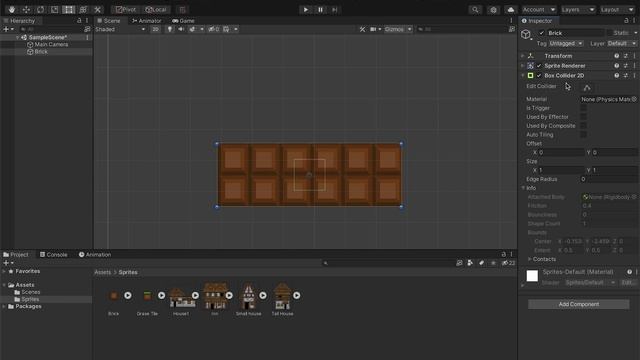640x360 pixels.
Task: Click the Play button
Action: pos(305,9)
